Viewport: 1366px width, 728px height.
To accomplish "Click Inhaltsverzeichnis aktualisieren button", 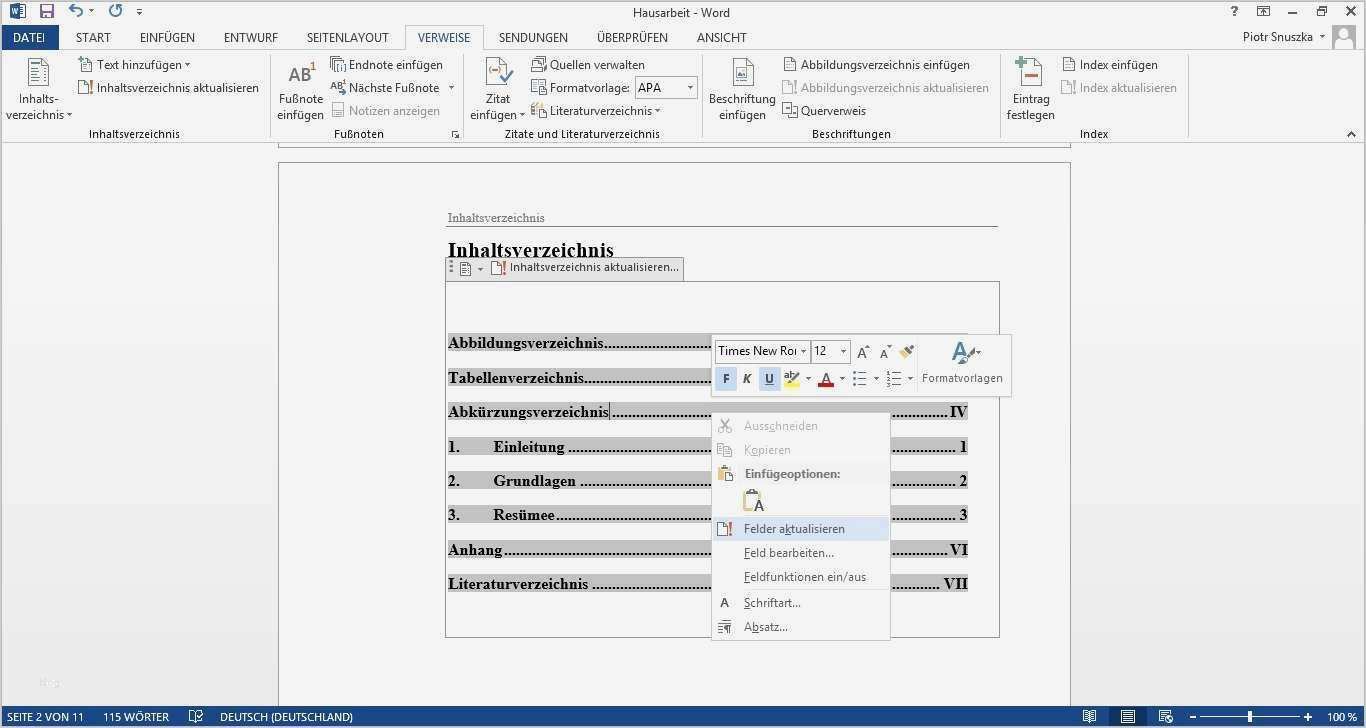I will [x=168, y=87].
